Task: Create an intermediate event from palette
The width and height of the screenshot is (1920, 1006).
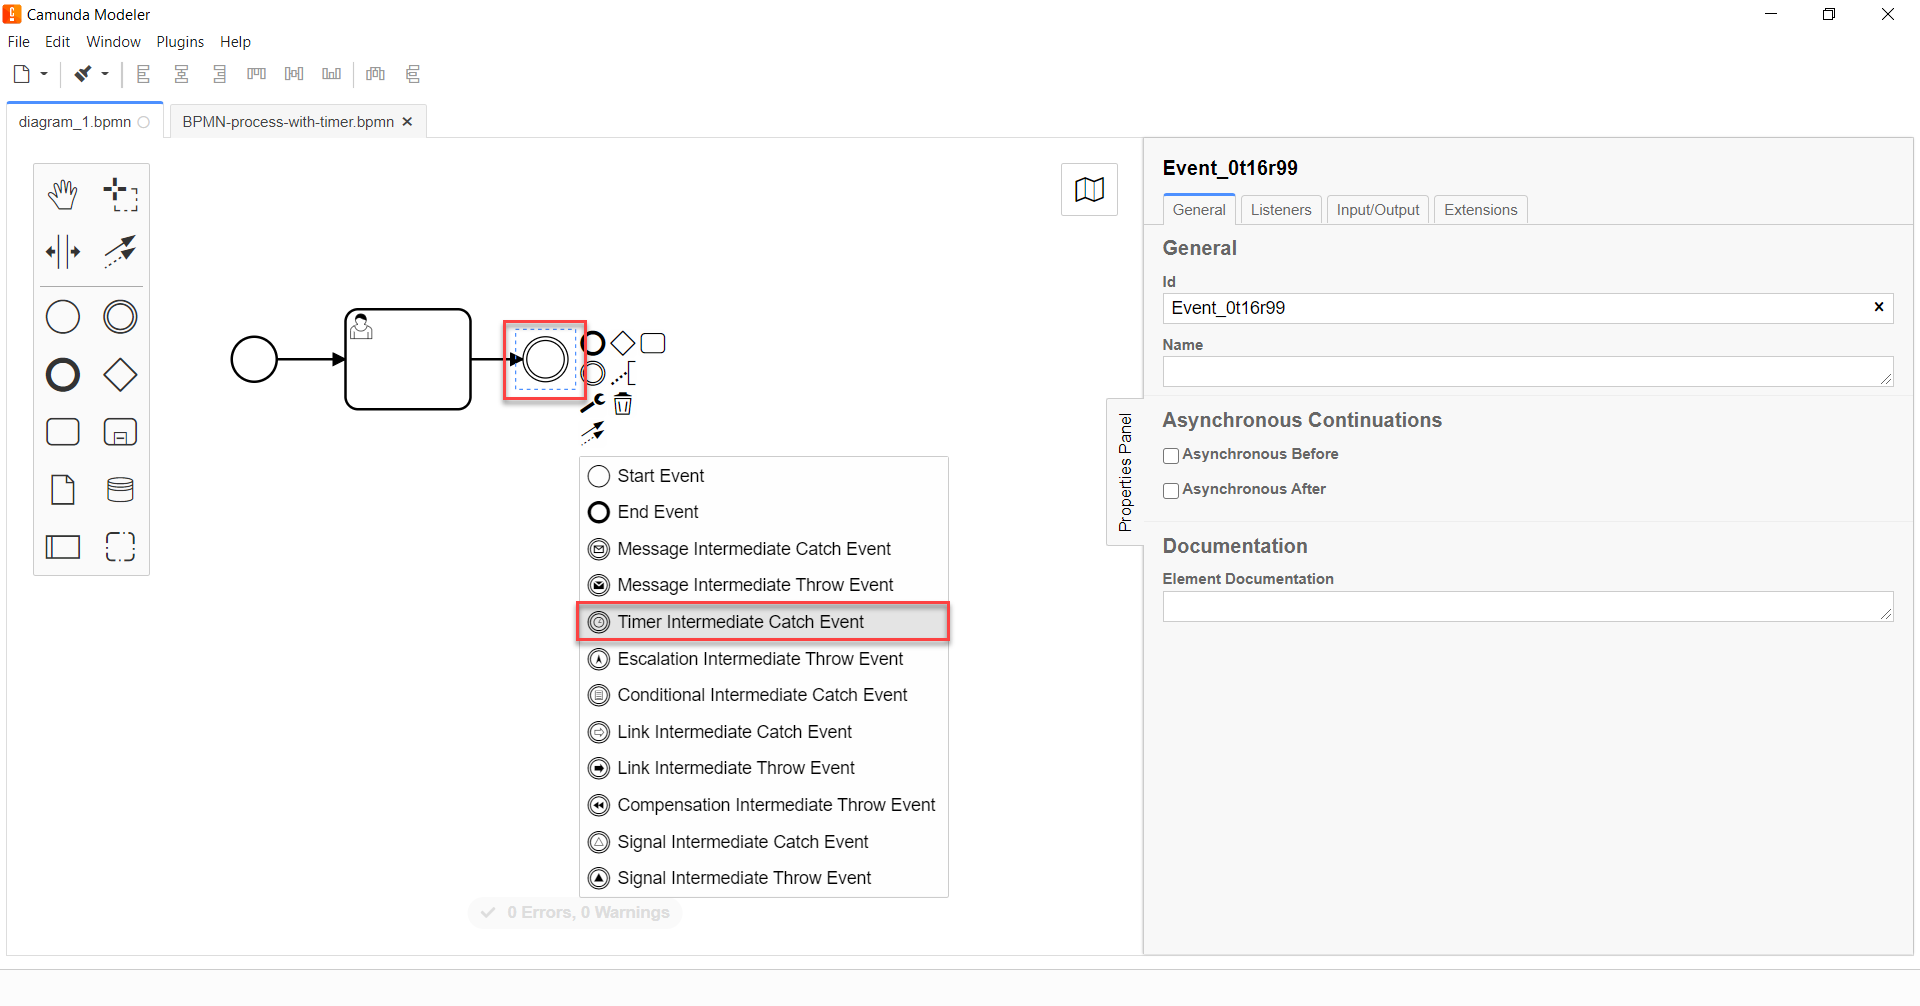Action: [x=121, y=317]
